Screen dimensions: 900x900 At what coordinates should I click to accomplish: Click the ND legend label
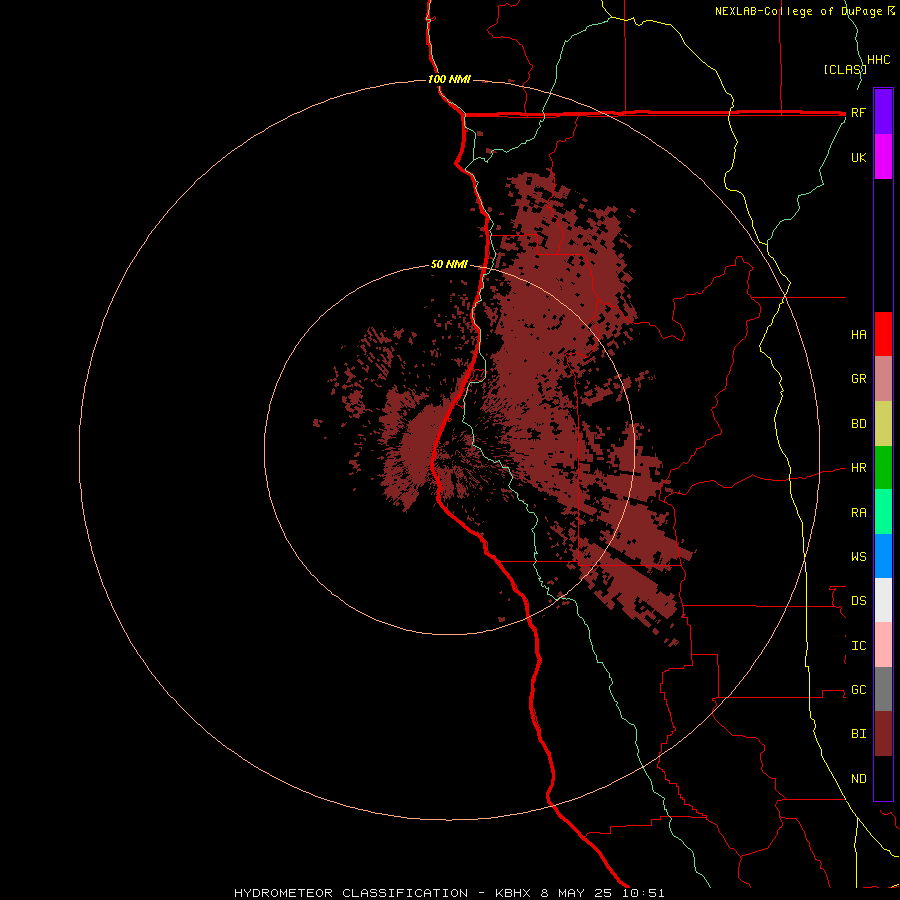(859, 779)
